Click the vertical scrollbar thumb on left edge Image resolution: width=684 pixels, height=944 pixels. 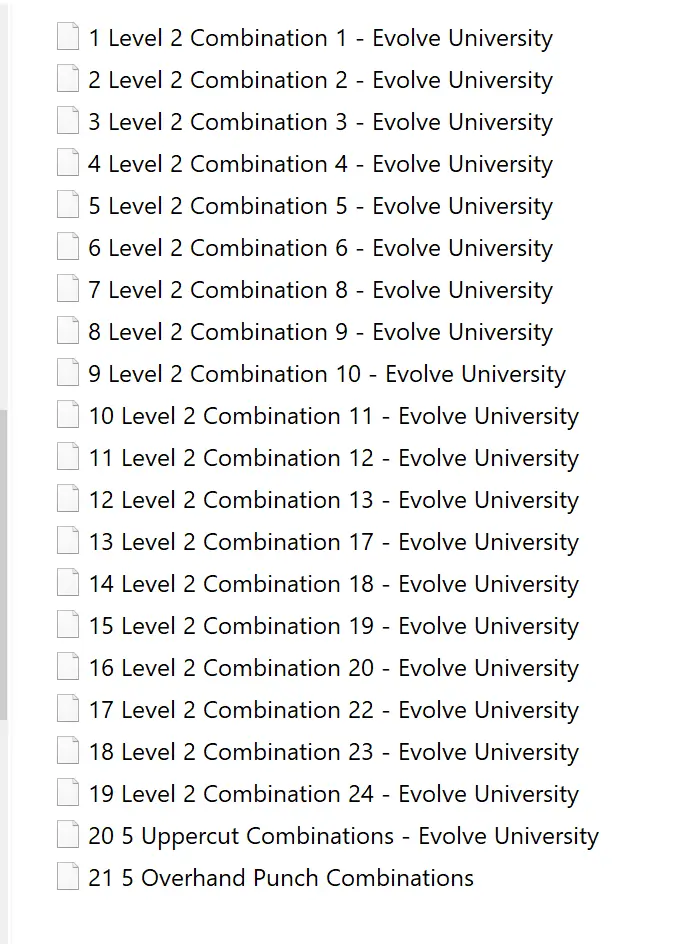pyautogui.click(x=3, y=565)
